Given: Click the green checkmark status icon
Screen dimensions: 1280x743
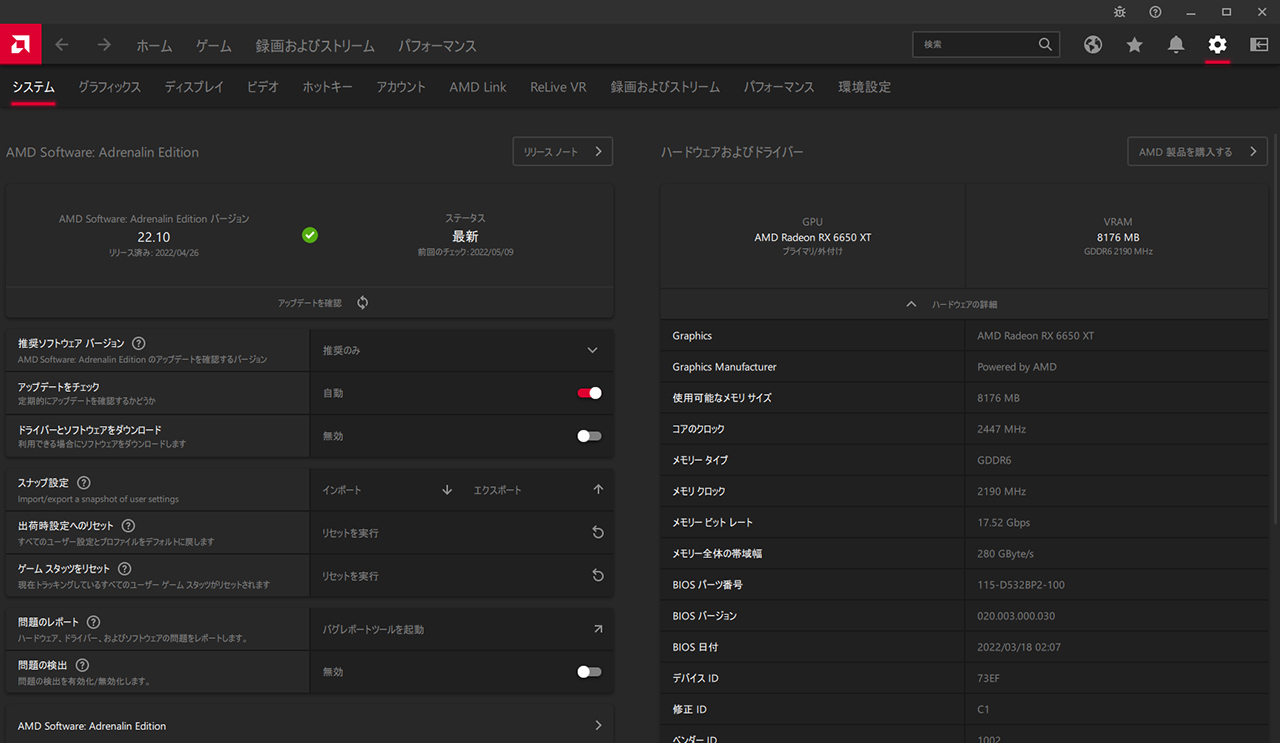Looking at the screenshot, I should pos(310,235).
